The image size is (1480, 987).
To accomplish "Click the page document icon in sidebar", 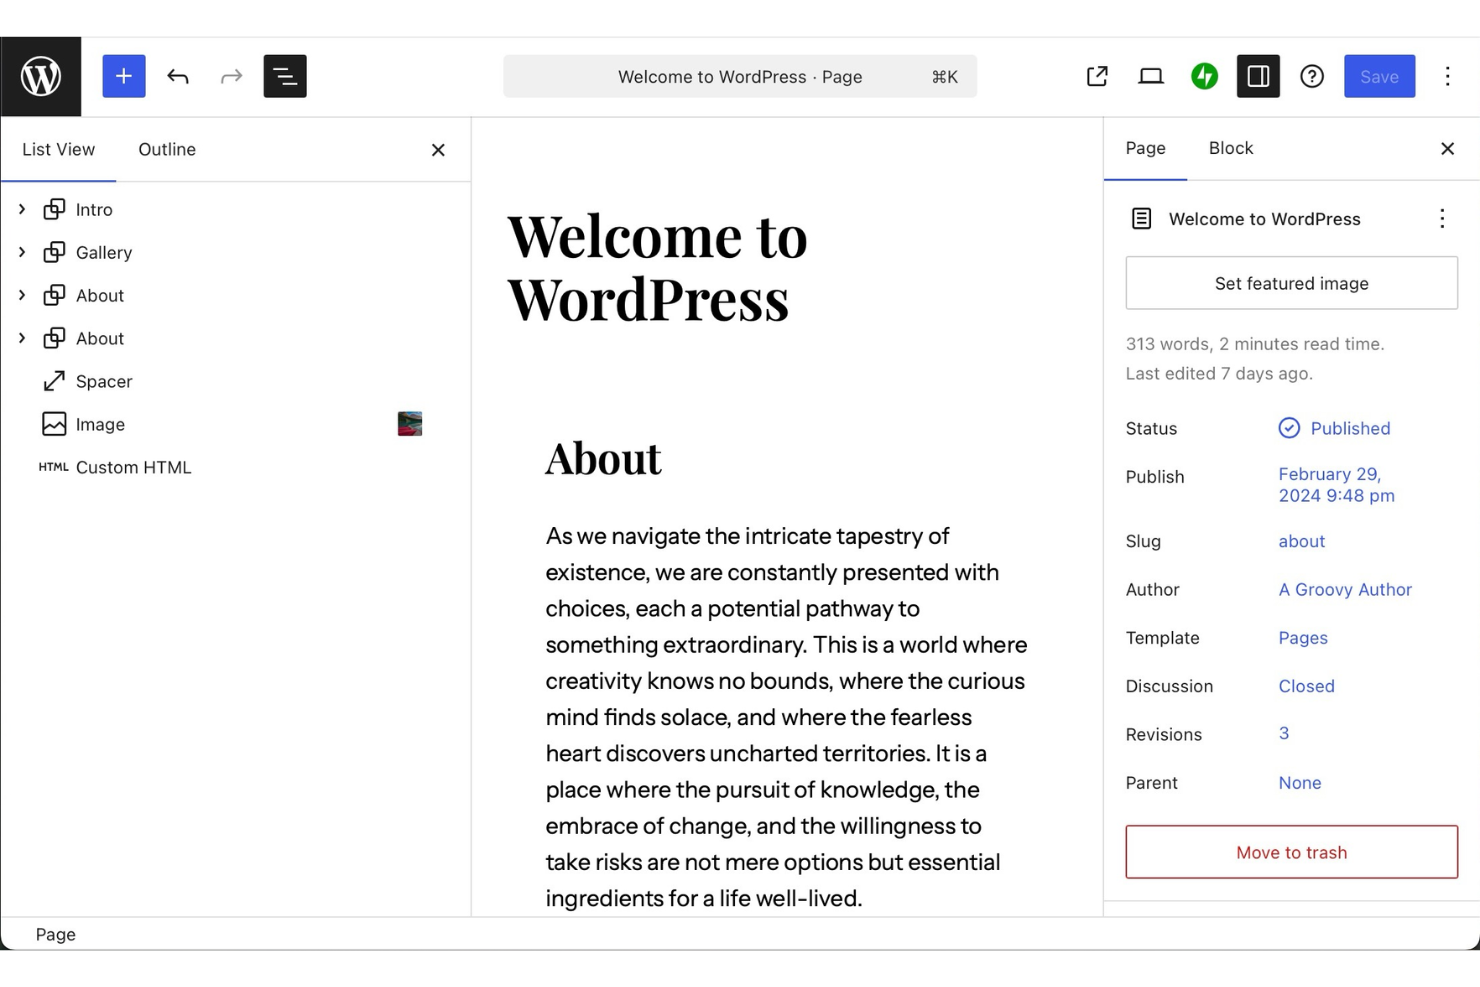I will (1141, 219).
